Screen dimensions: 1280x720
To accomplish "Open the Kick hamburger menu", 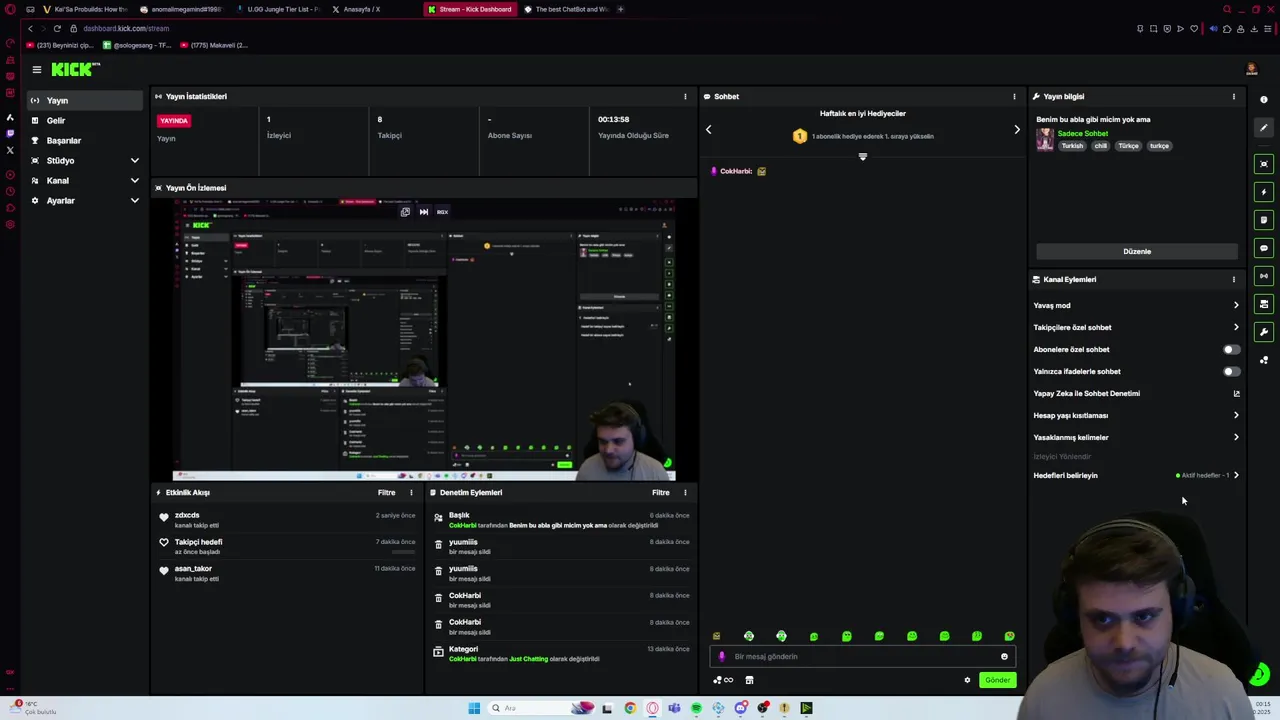I will (x=36, y=69).
